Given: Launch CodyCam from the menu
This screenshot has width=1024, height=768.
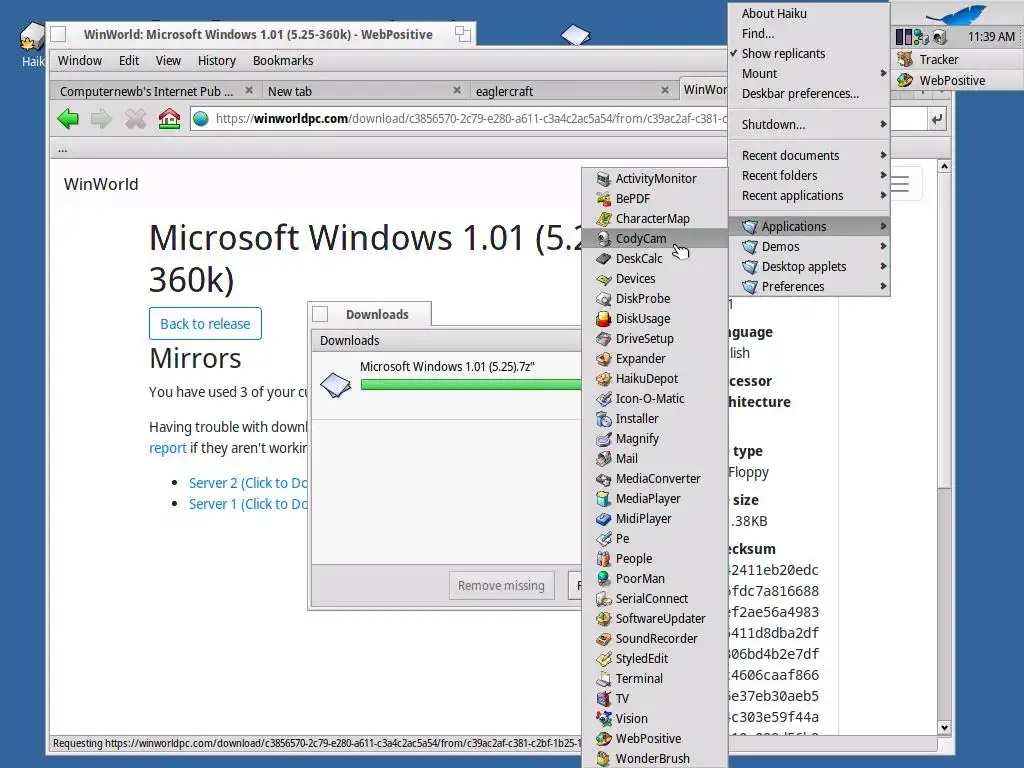Looking at the screenshot, I should 654,238.
